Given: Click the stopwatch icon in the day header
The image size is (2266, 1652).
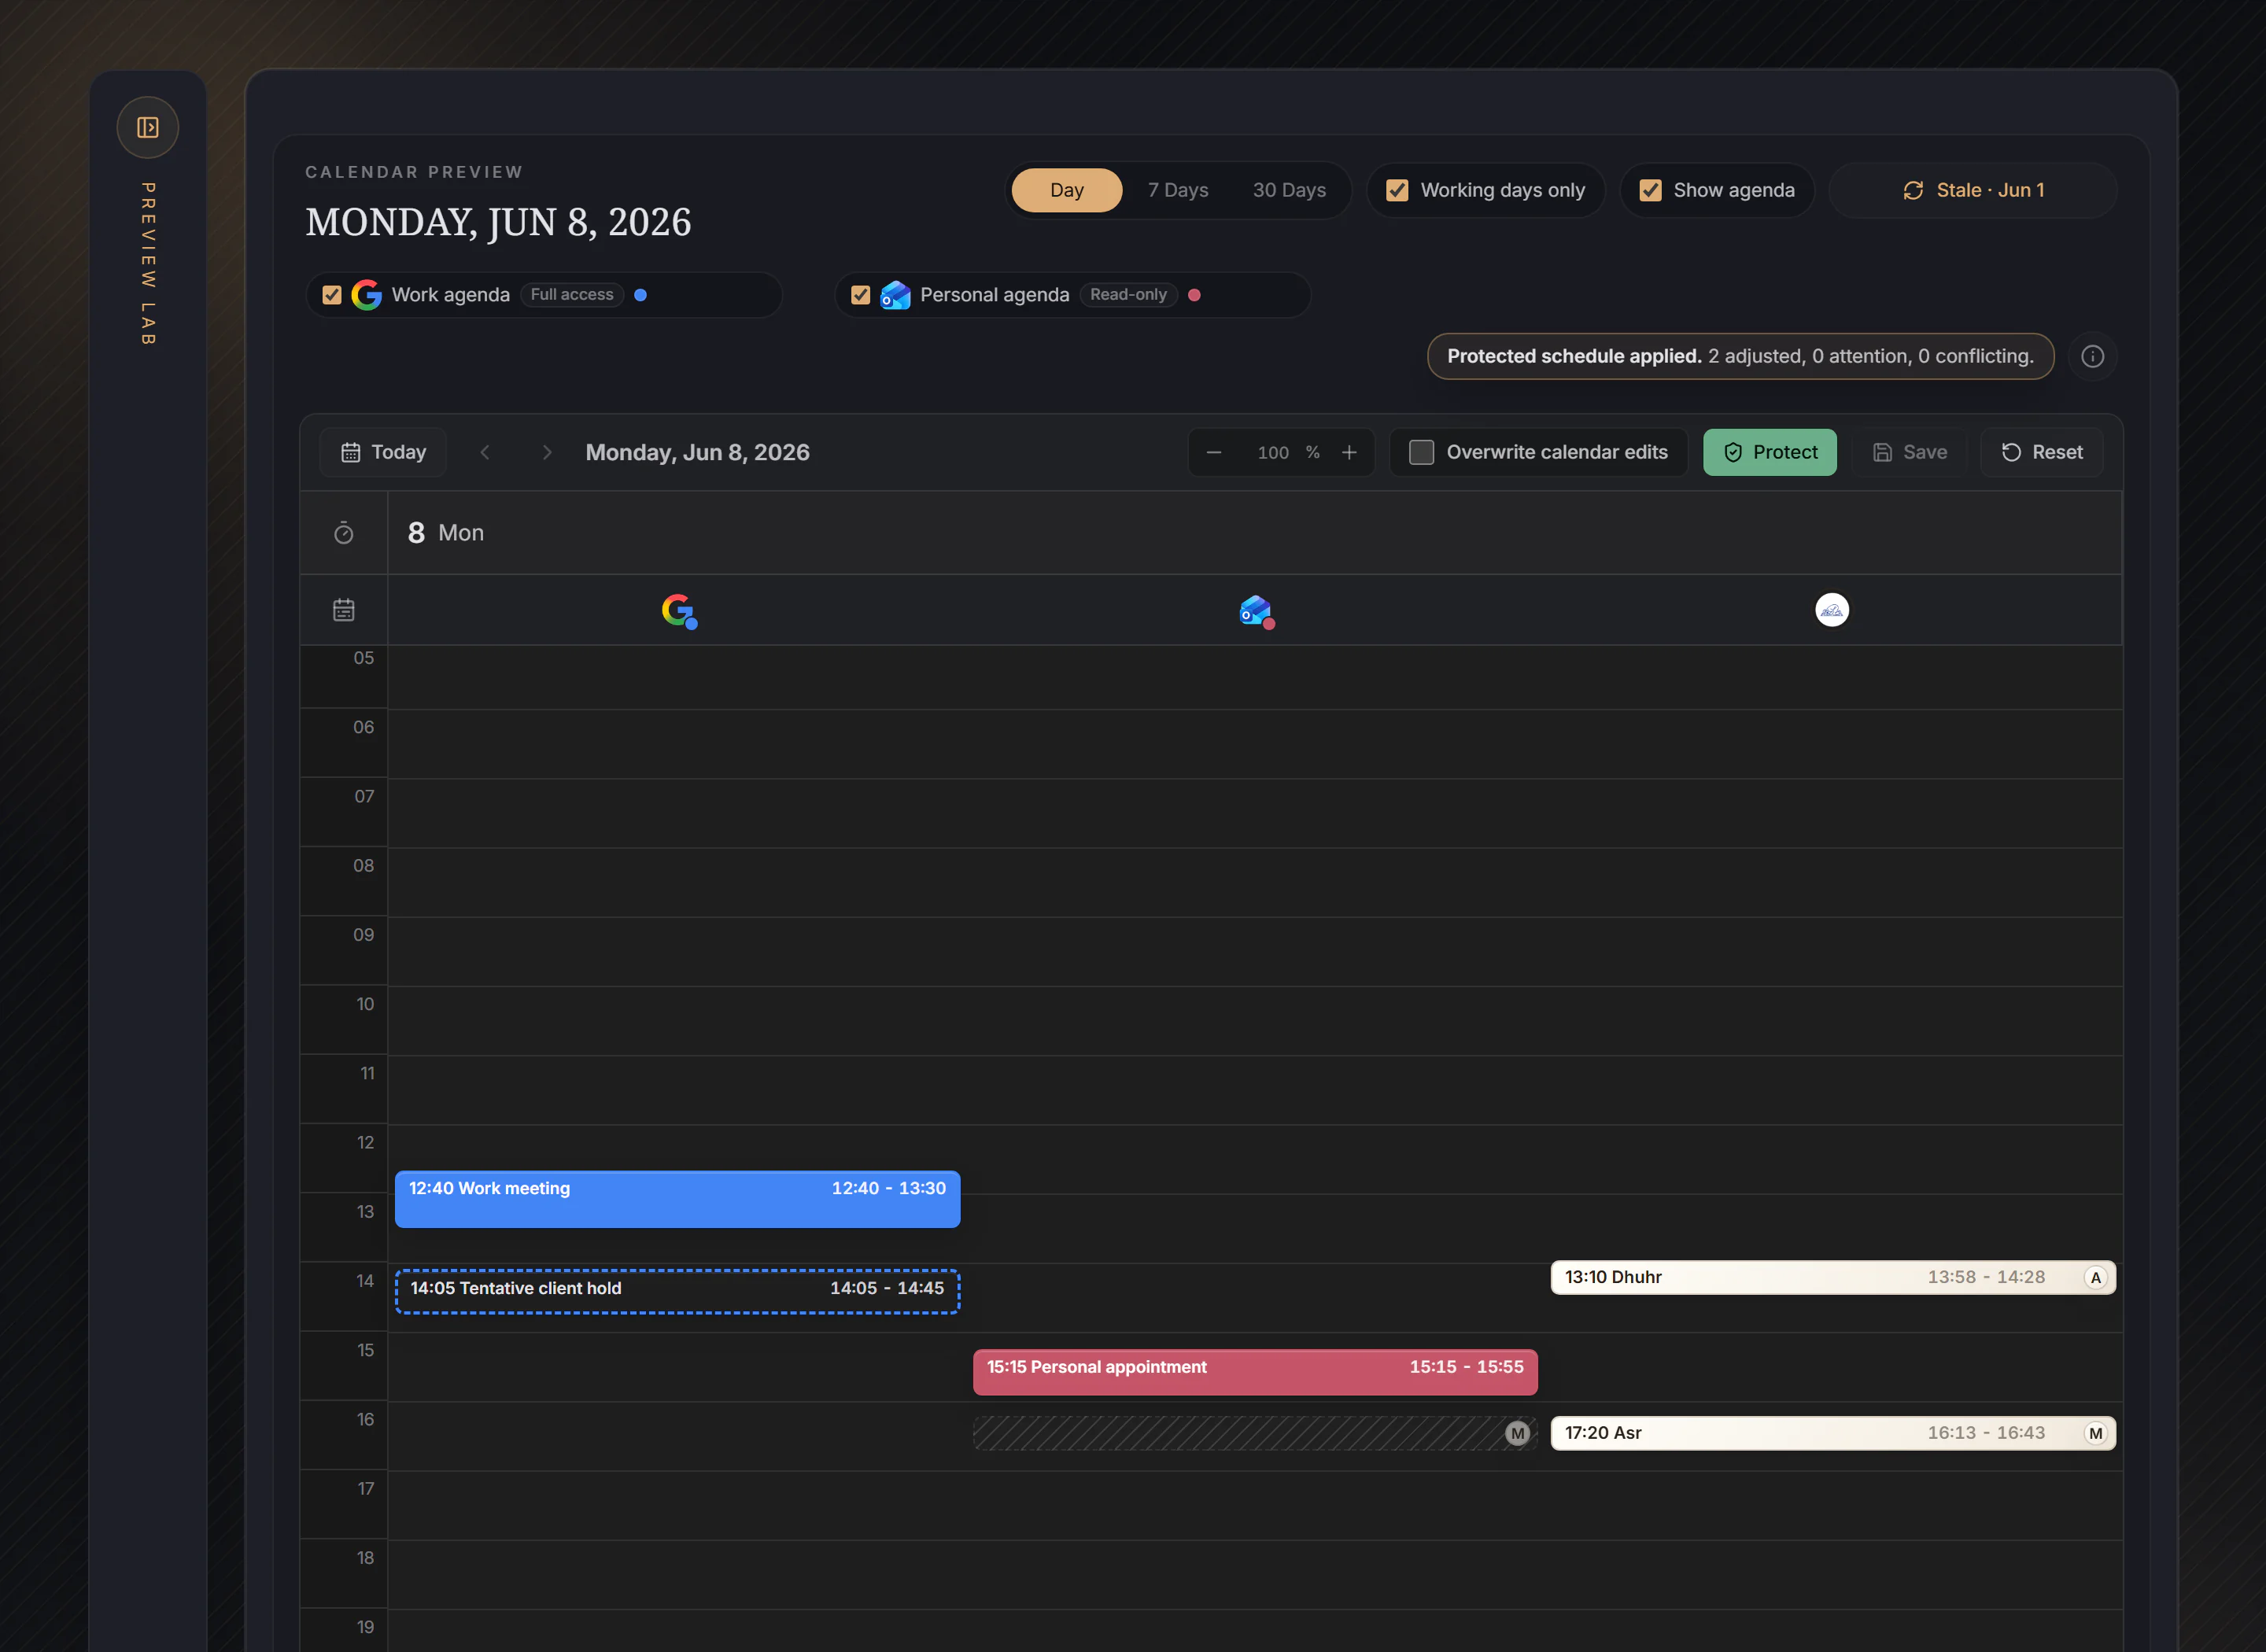Looking at the screenshot, I should pyautogui.click(x=344, y=533).
